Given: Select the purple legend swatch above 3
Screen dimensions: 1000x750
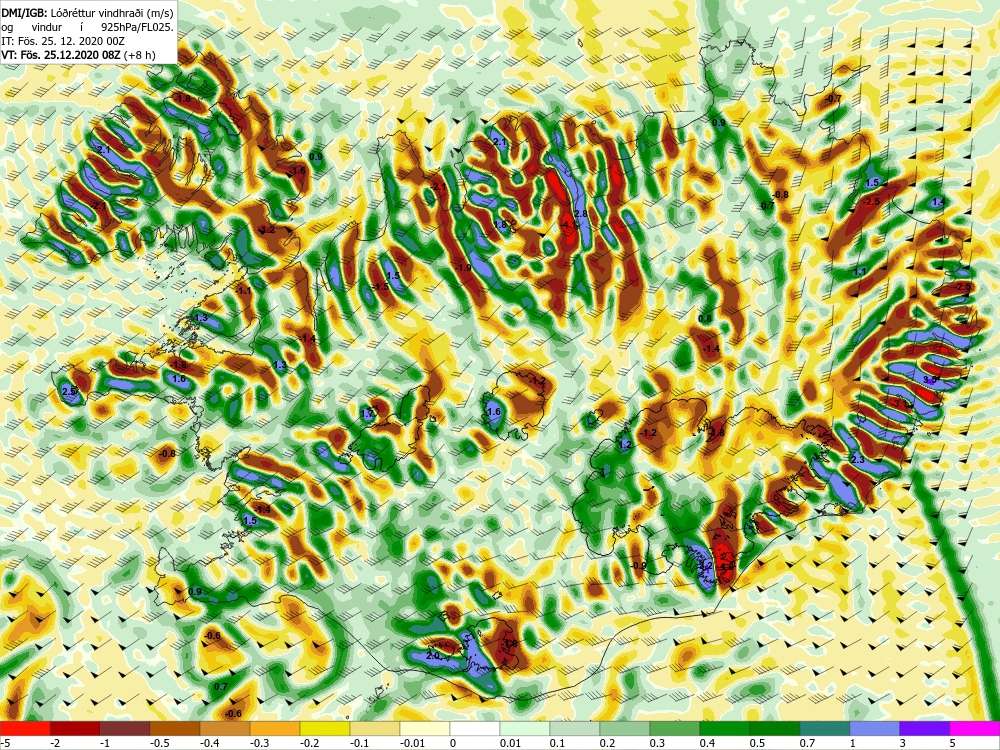Looking at the screenshot, I should coord(925,728).
